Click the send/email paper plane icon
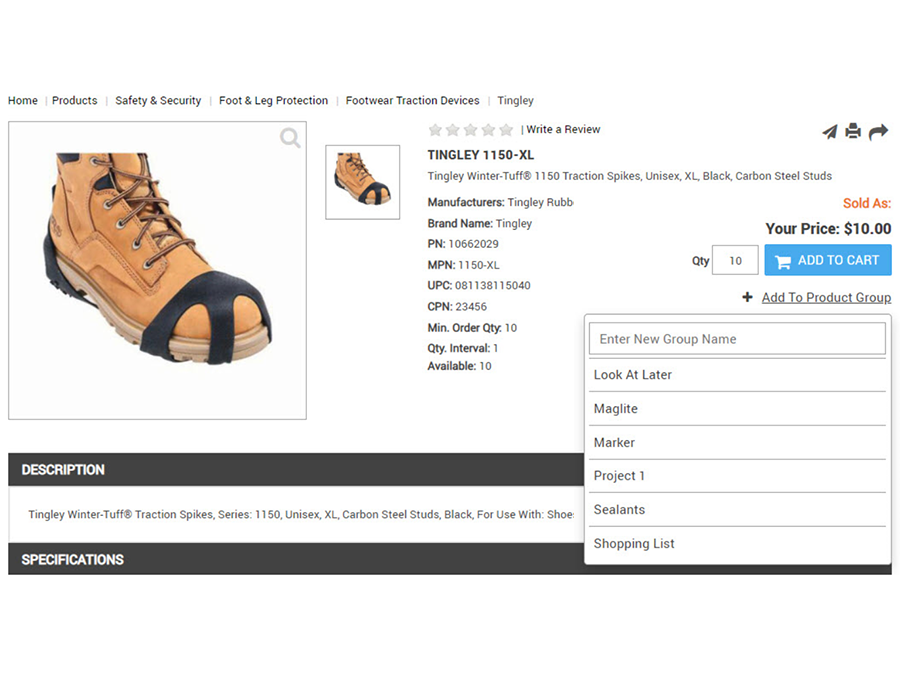The width and height of the screenshot is (900, 673). click(829, 132)
